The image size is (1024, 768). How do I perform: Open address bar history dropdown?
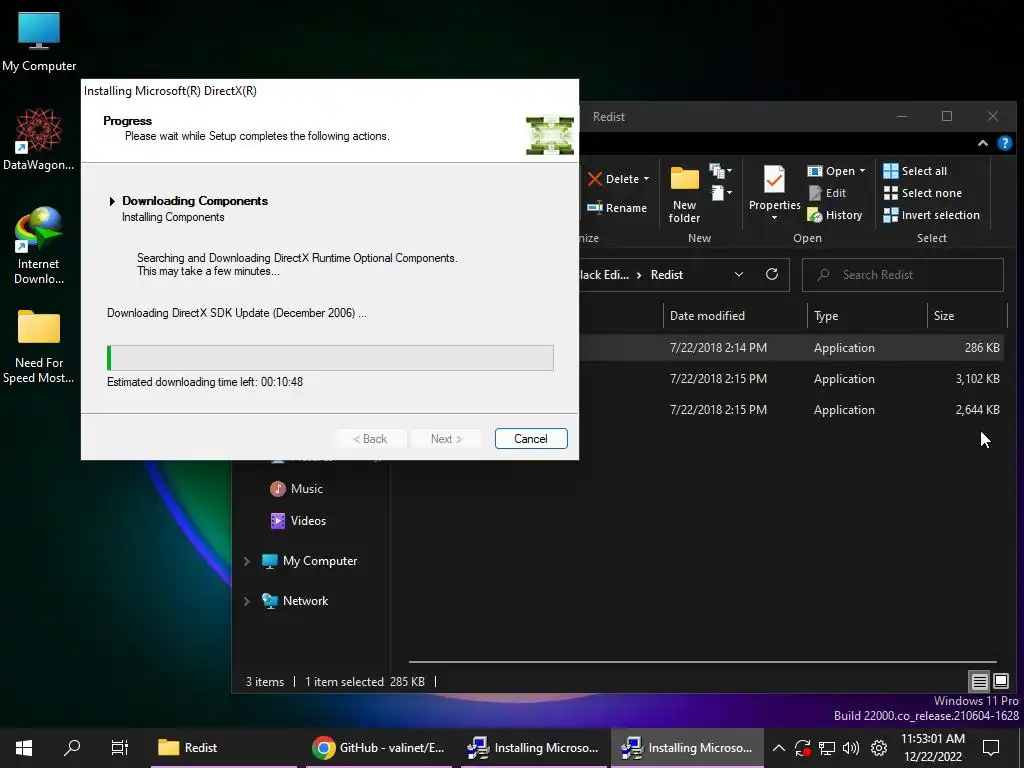pos(739,274)
